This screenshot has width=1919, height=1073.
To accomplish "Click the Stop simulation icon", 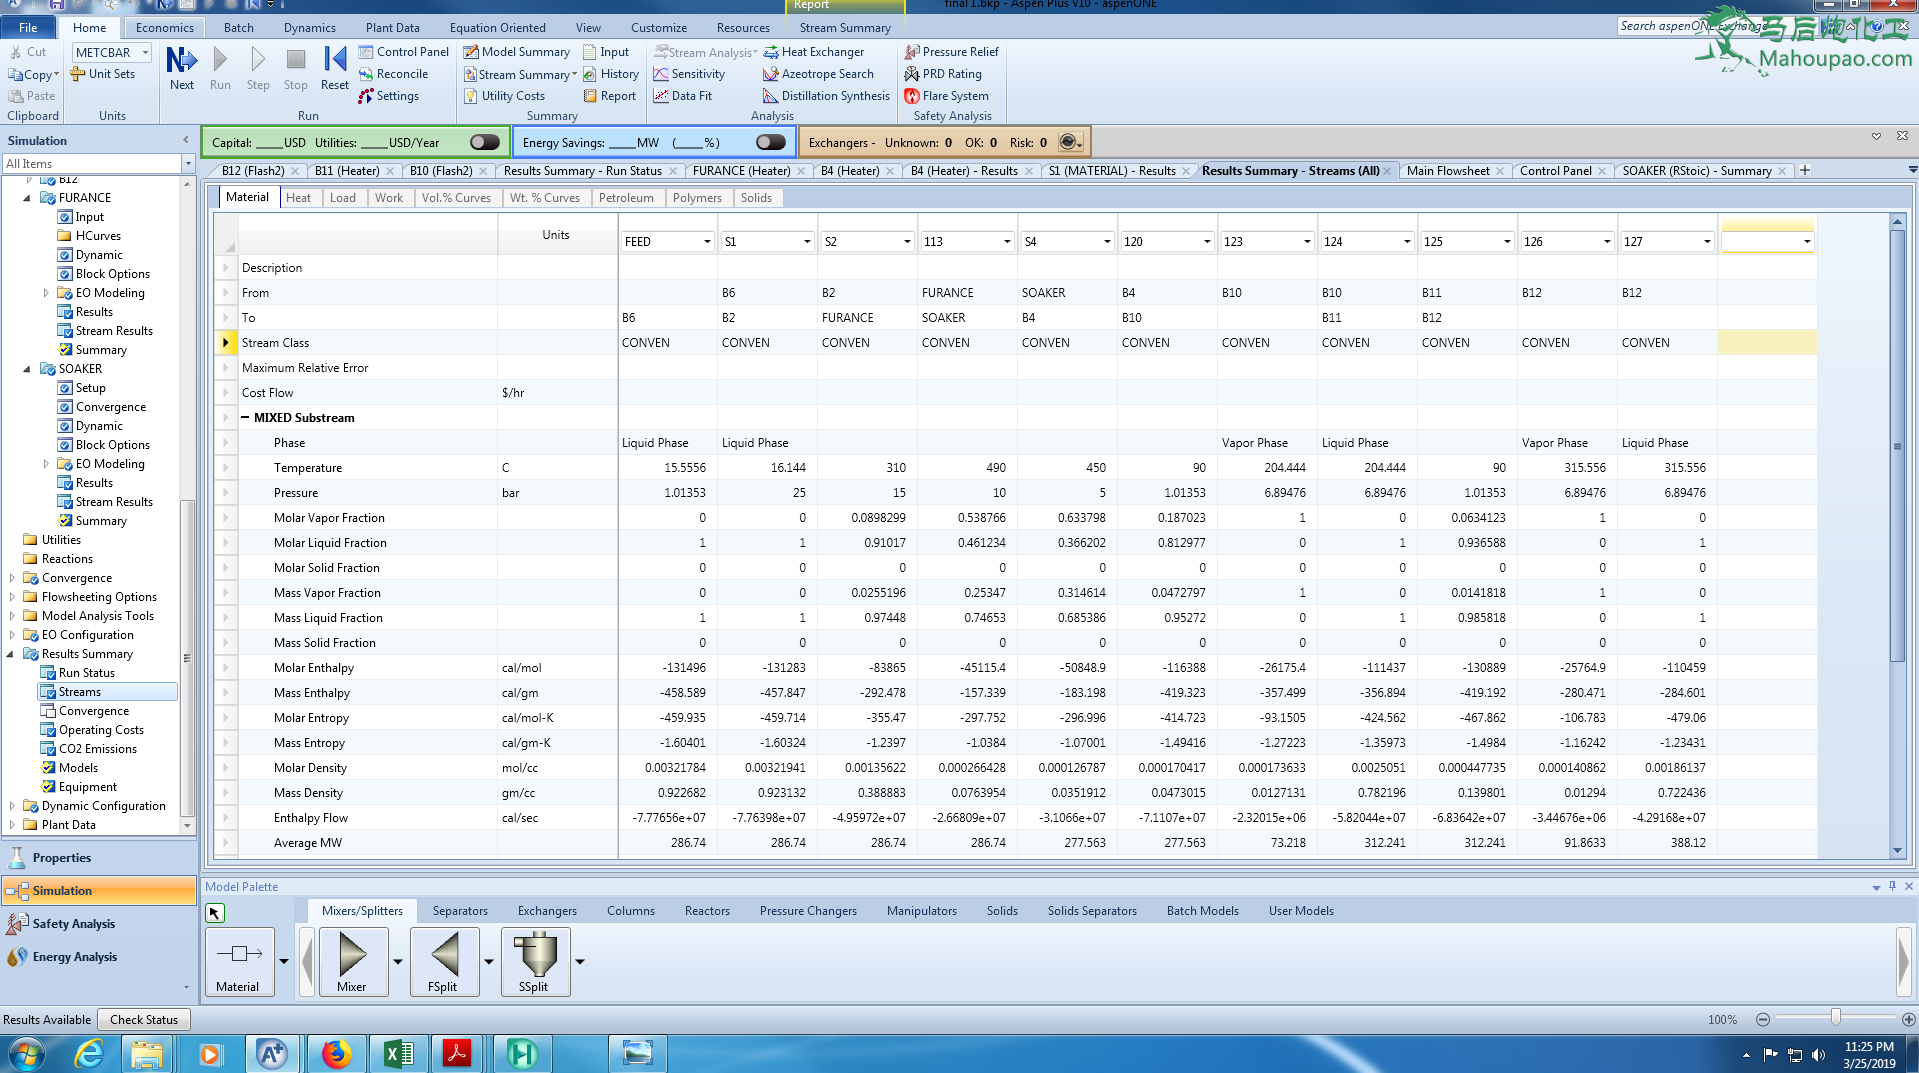I will point(295,67).
